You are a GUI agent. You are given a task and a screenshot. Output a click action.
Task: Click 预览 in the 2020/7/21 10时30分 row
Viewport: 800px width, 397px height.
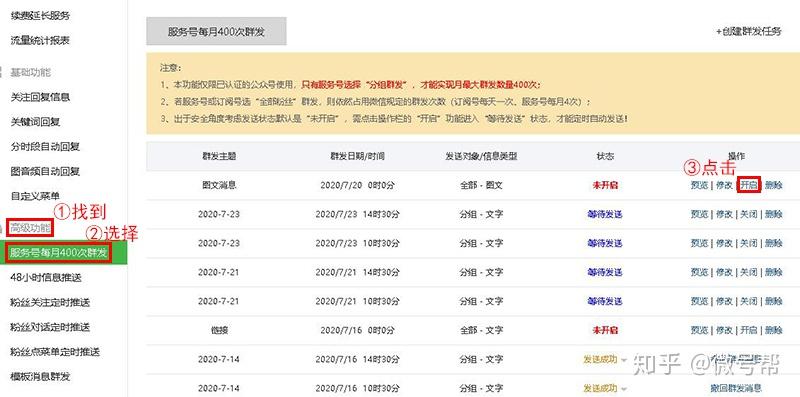pos(699,302)
